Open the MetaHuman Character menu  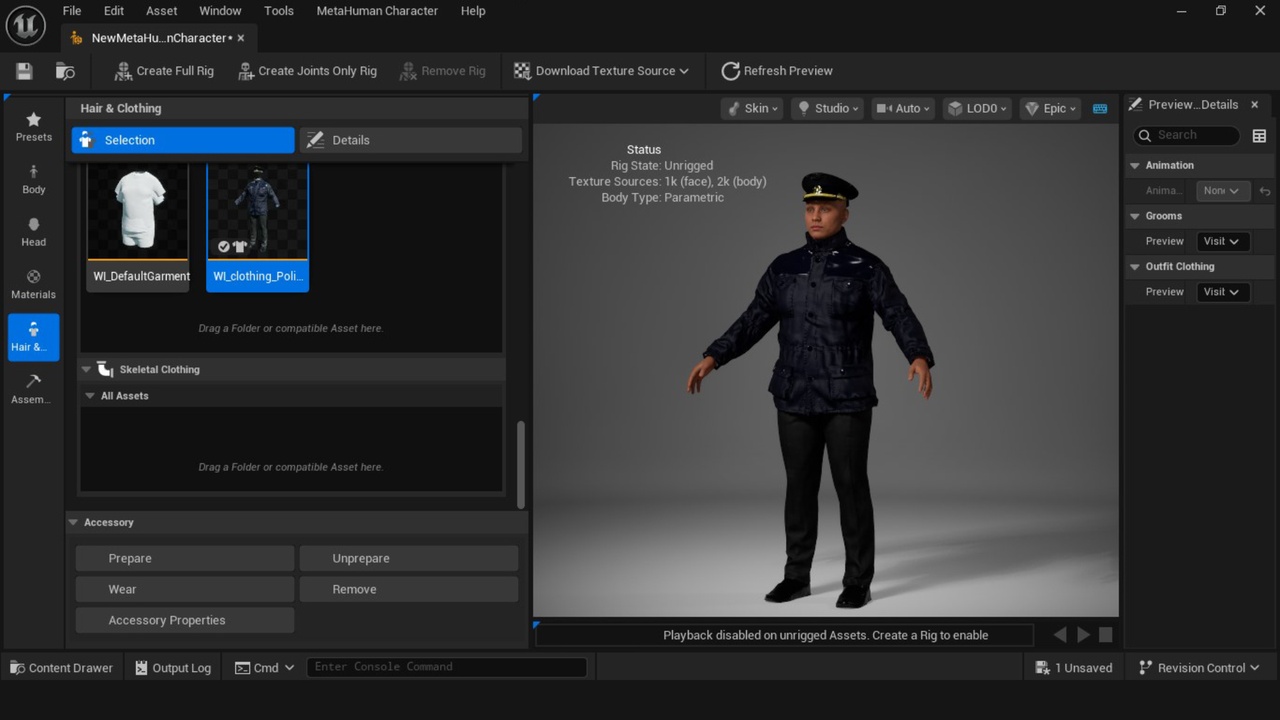tap(377, 11)
